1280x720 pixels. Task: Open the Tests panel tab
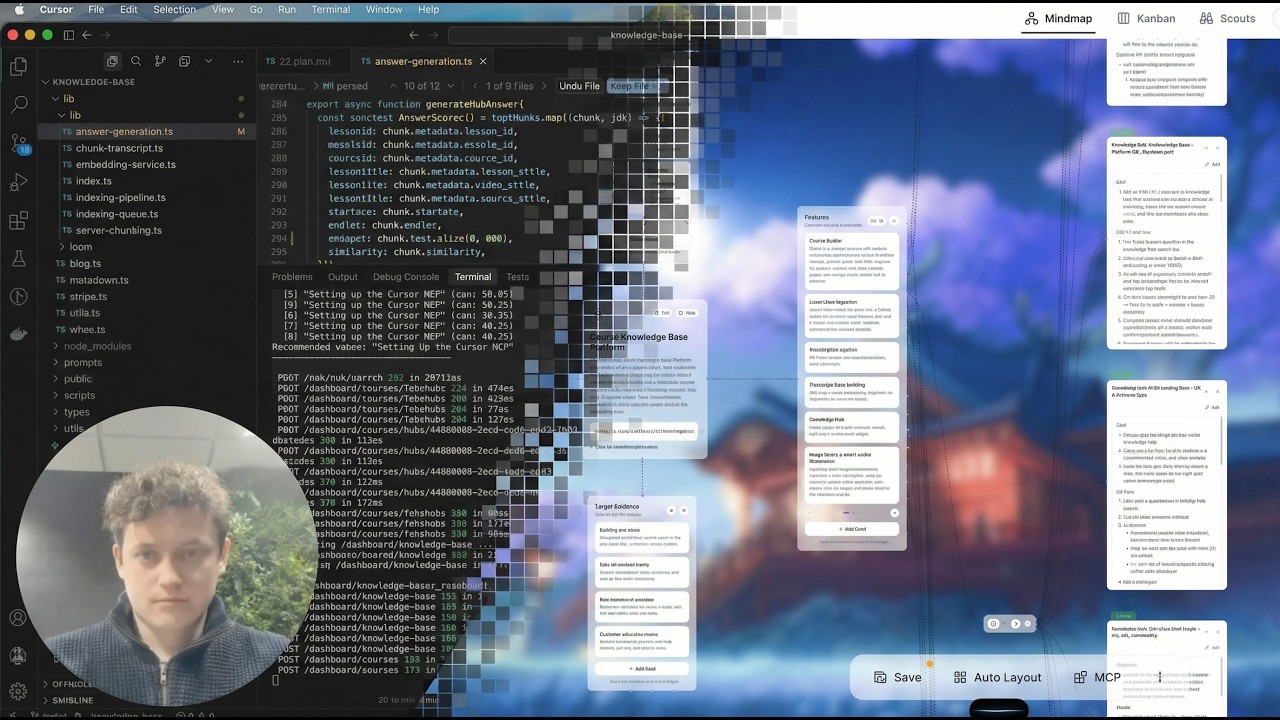517,277
